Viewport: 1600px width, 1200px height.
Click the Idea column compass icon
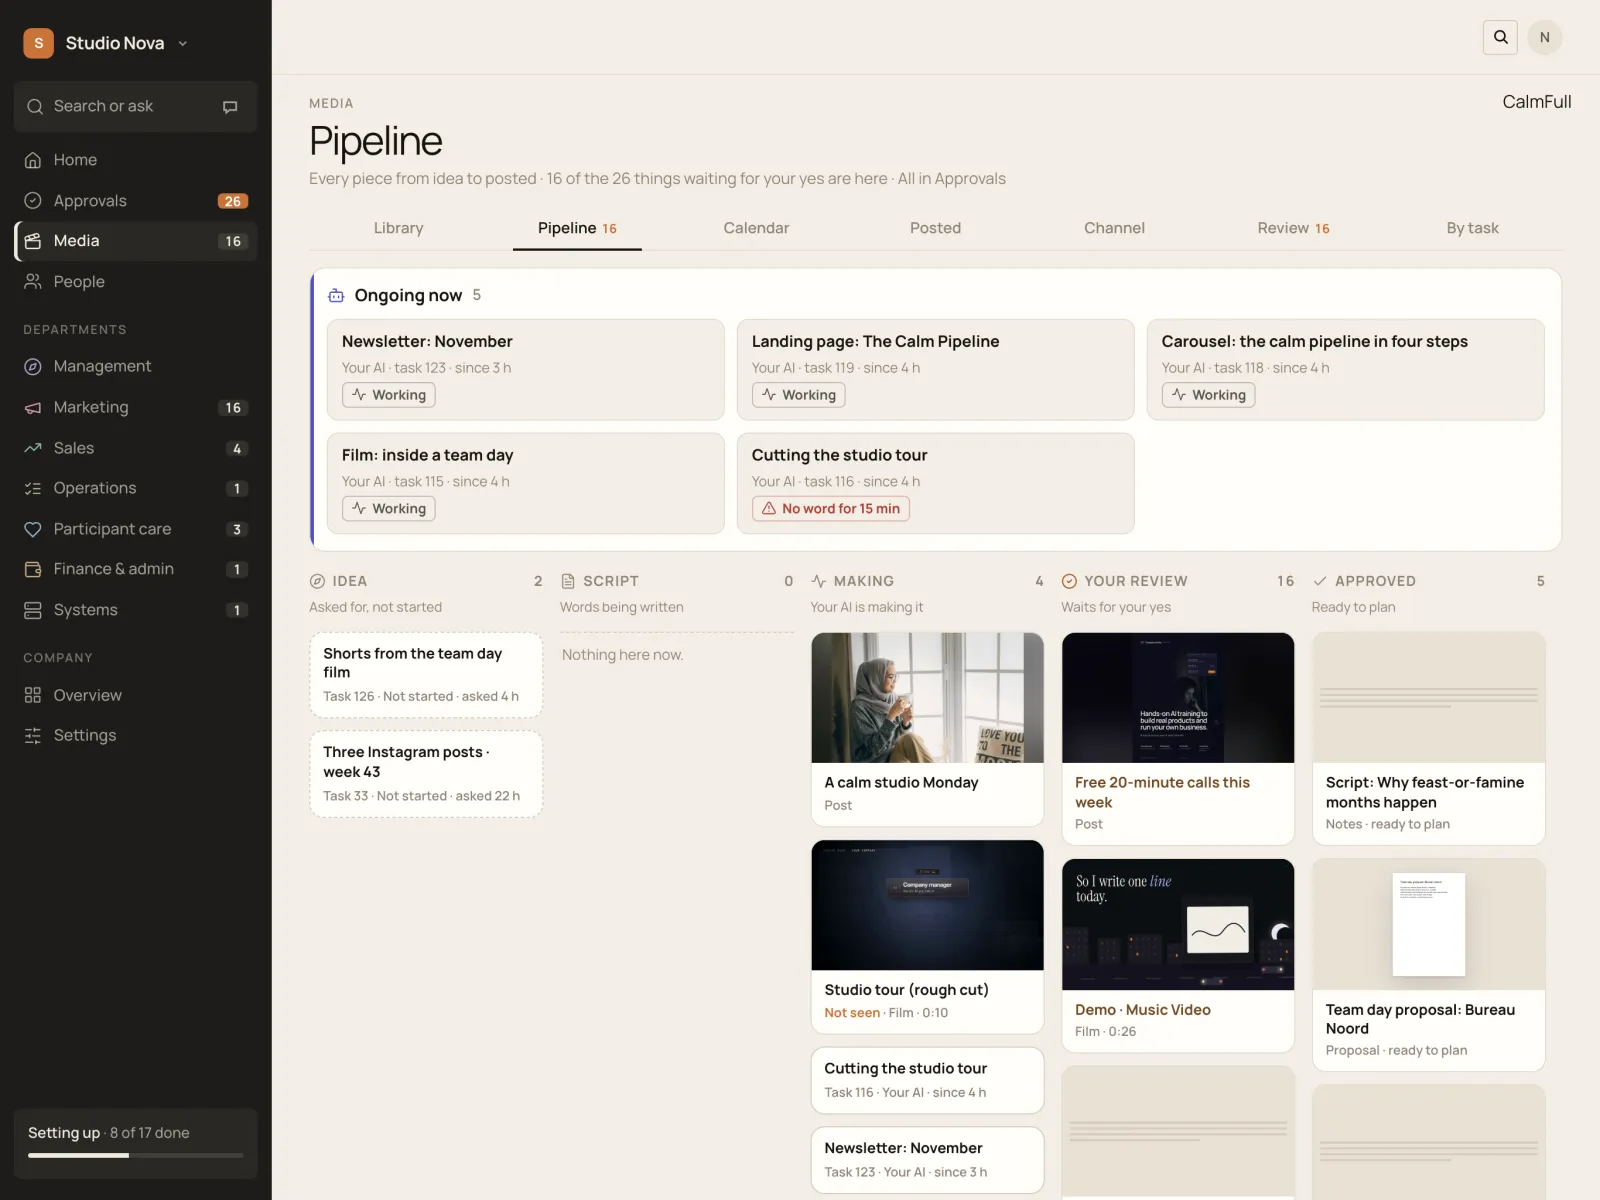pyautogui.click(x=317, y=581)
